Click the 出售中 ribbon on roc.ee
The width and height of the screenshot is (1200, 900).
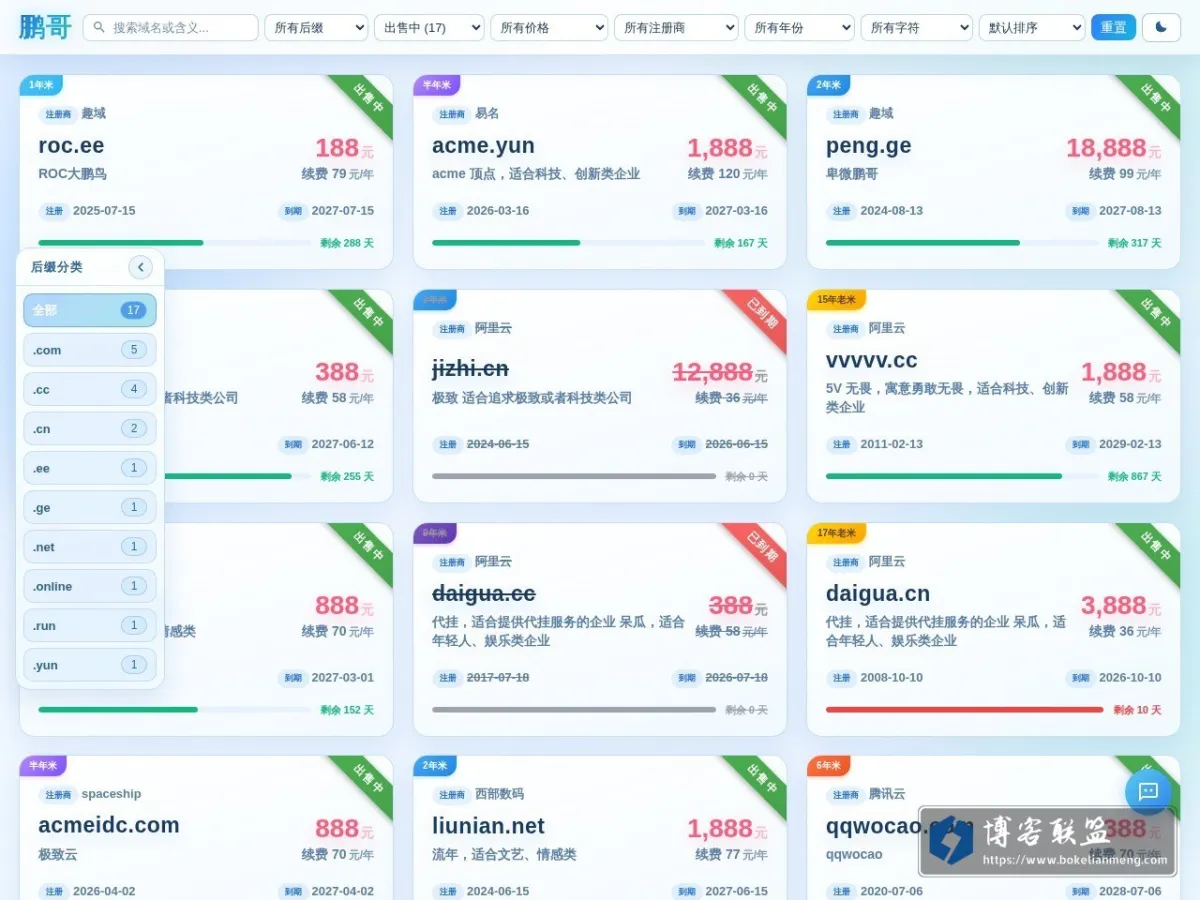click(x=368, y=100)
